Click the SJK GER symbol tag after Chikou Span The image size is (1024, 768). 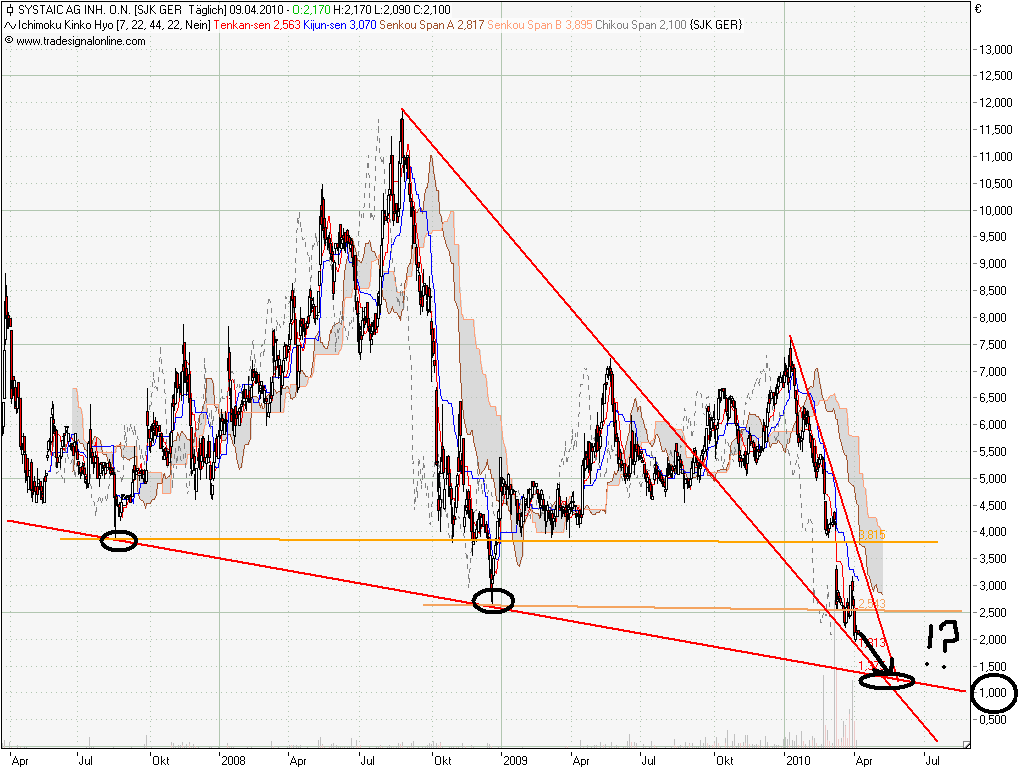716,25
